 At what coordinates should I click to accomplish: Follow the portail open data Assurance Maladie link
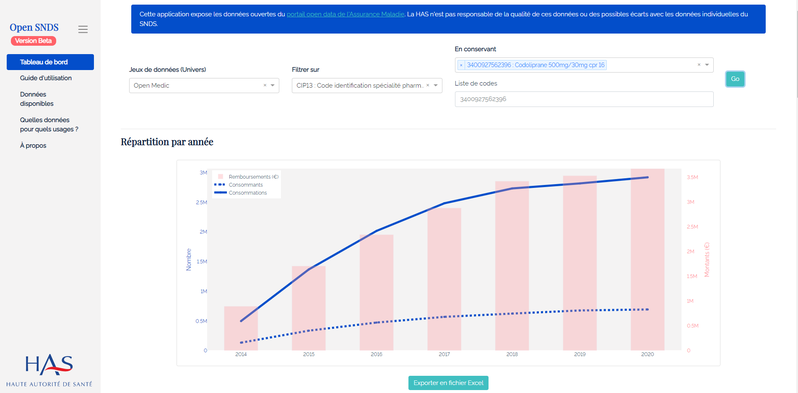[346, 14]
